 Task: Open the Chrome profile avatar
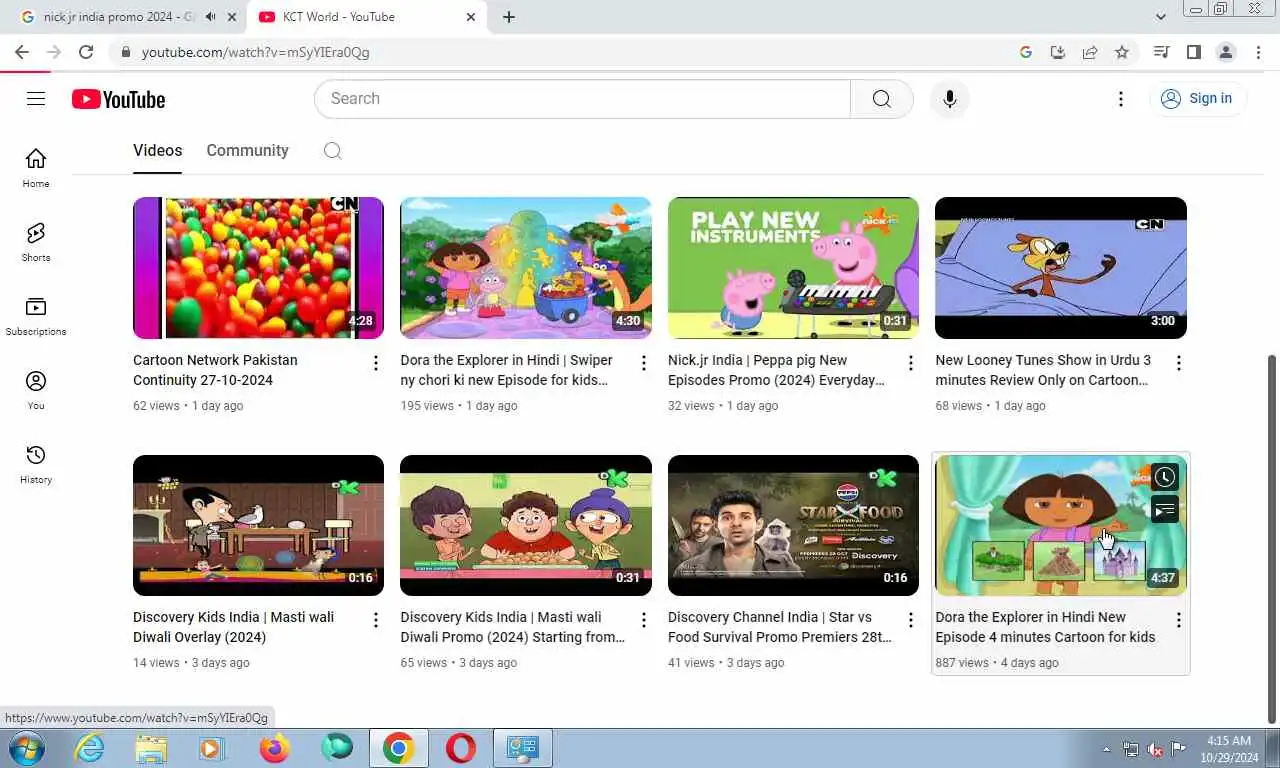(1226, 52)
